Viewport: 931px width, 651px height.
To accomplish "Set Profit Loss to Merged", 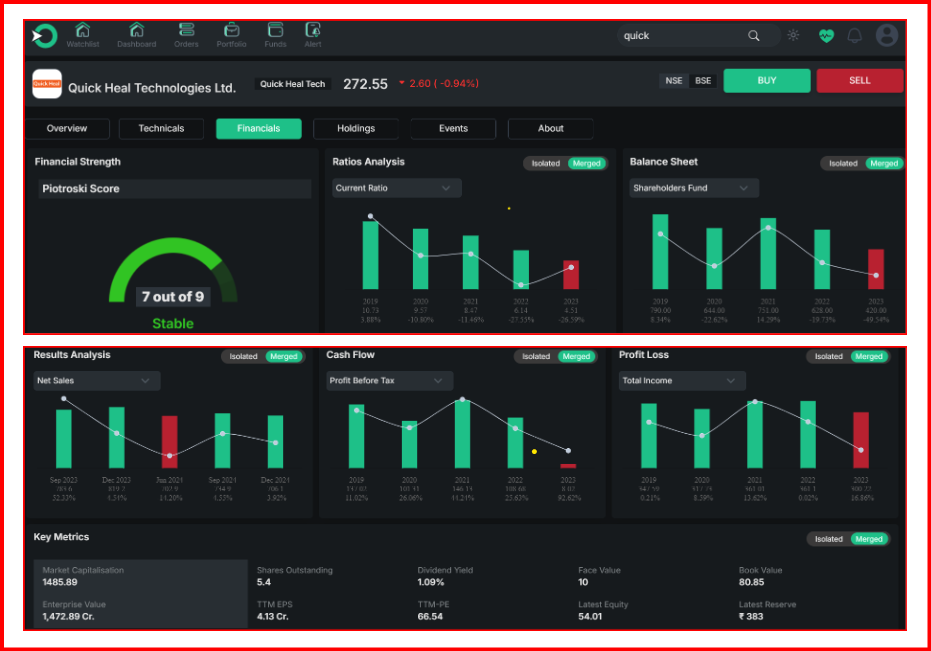I will (x=869, y=356).
